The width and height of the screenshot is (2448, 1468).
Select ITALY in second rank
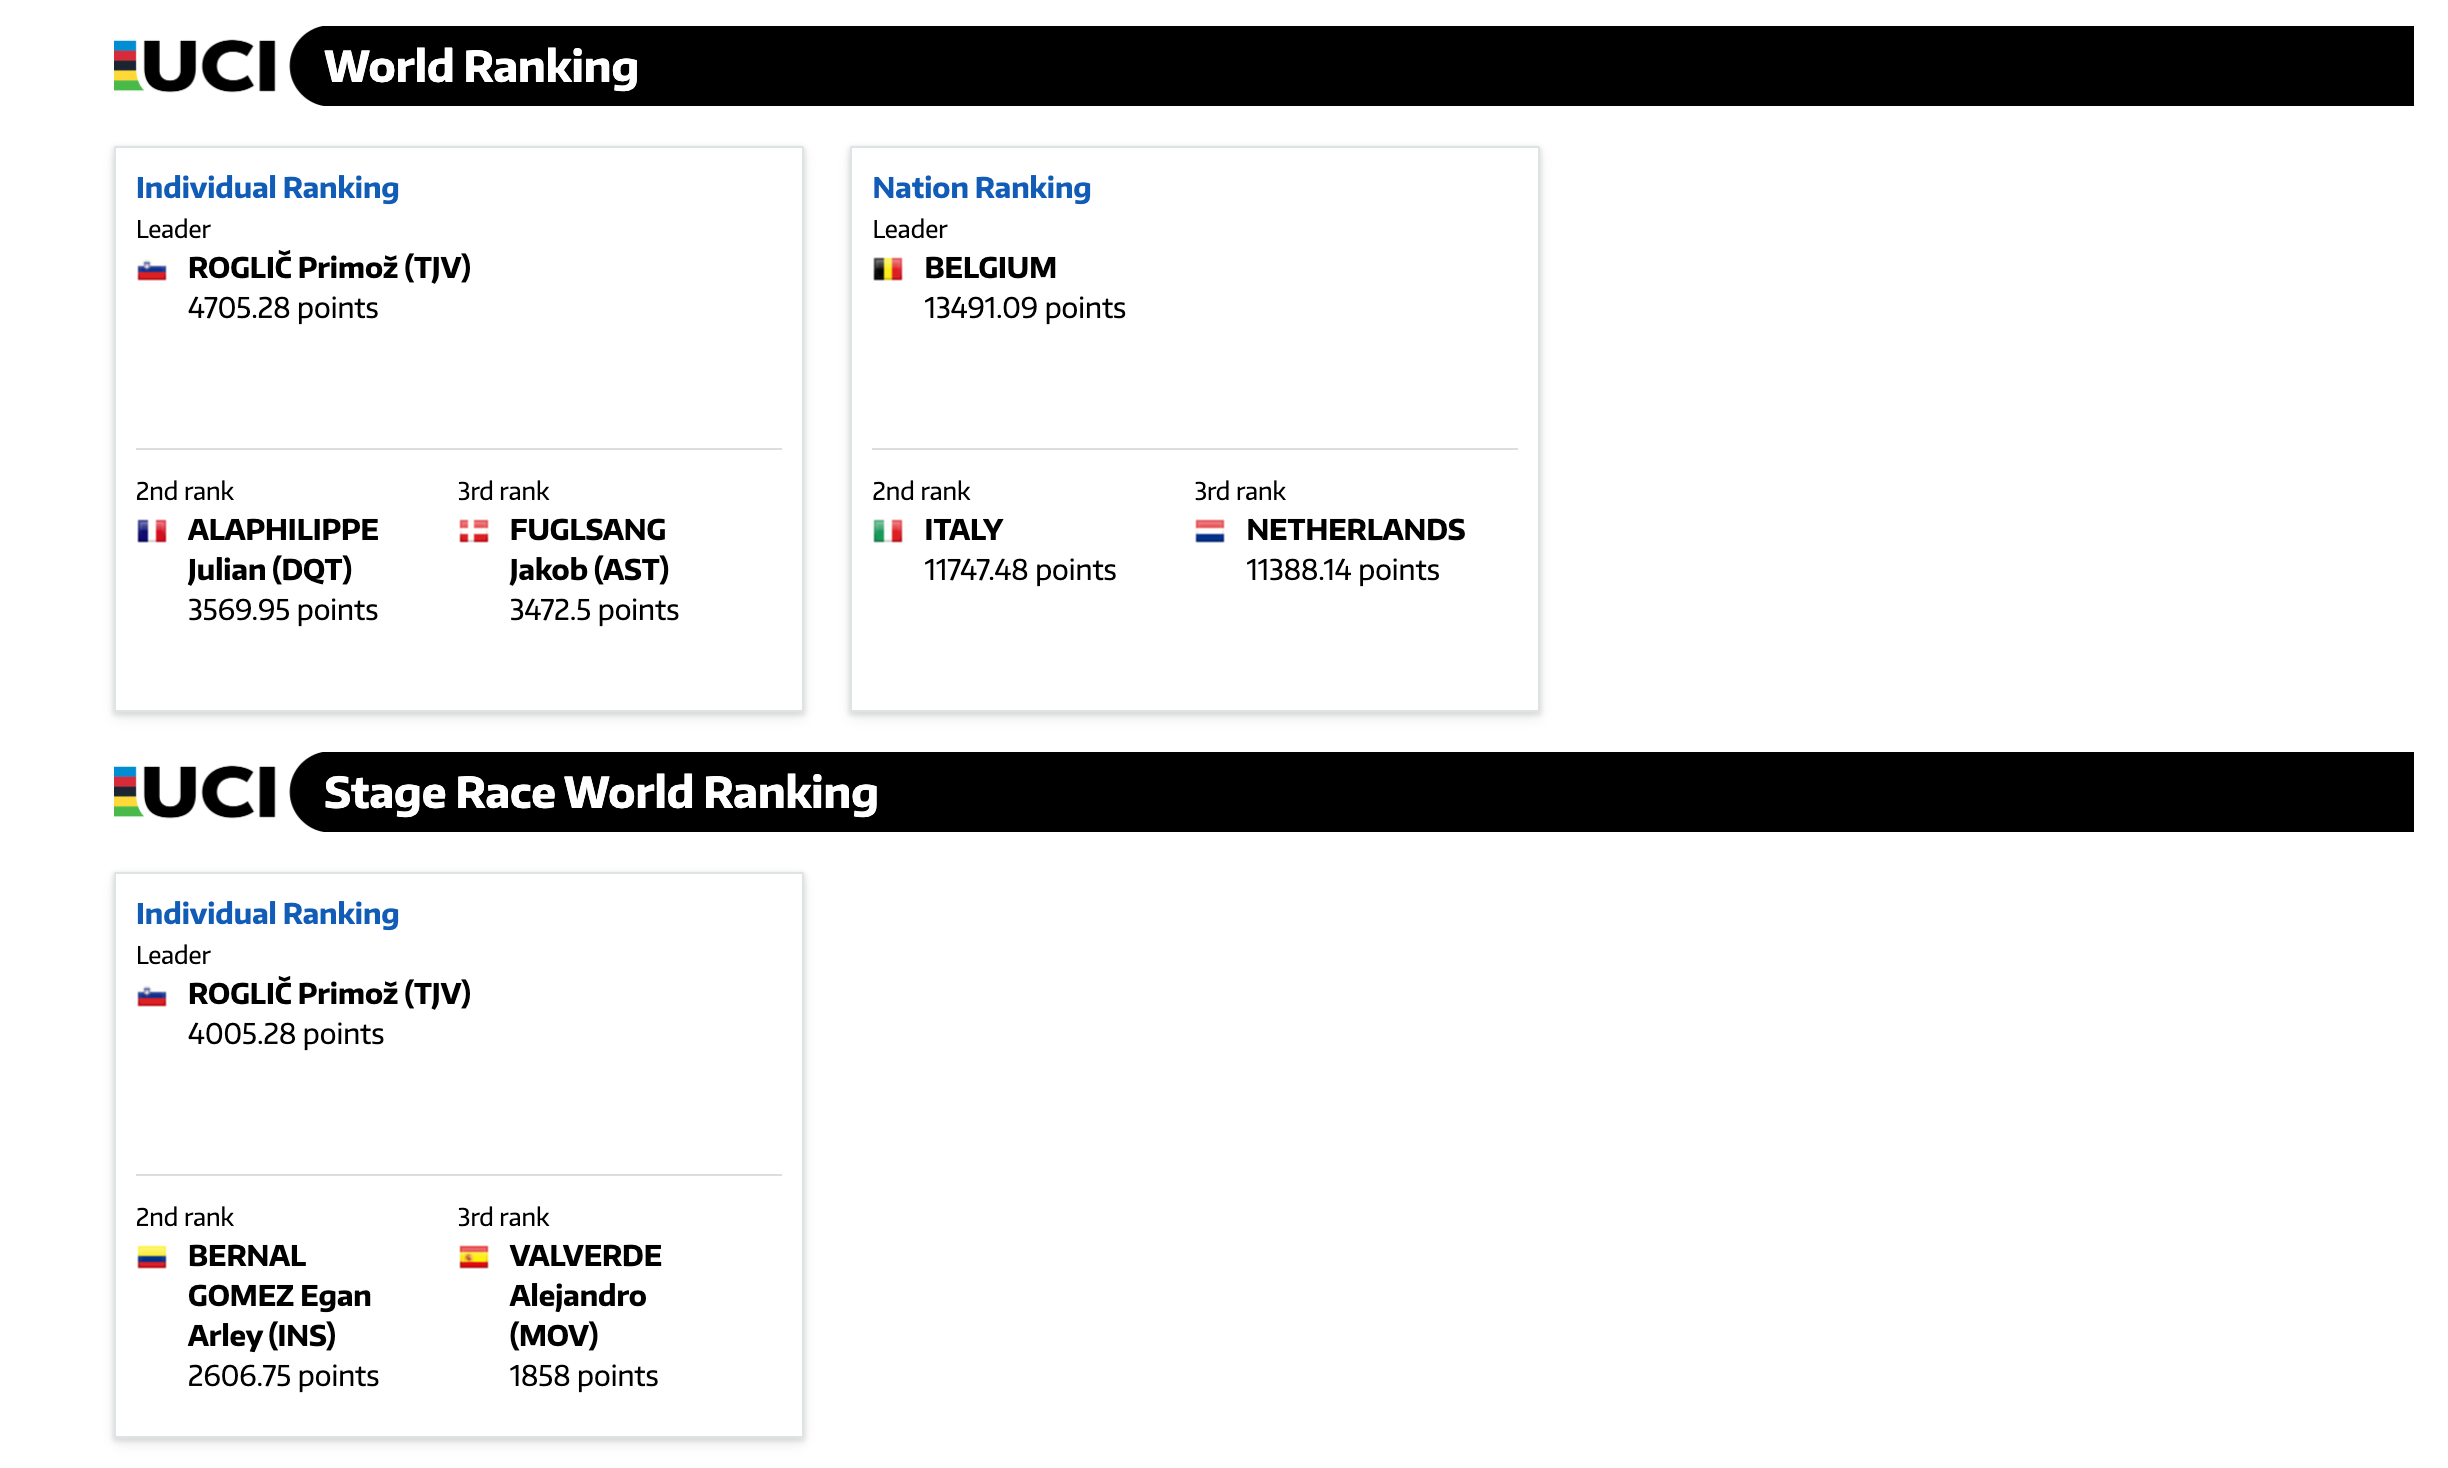(x=963, y=530)
